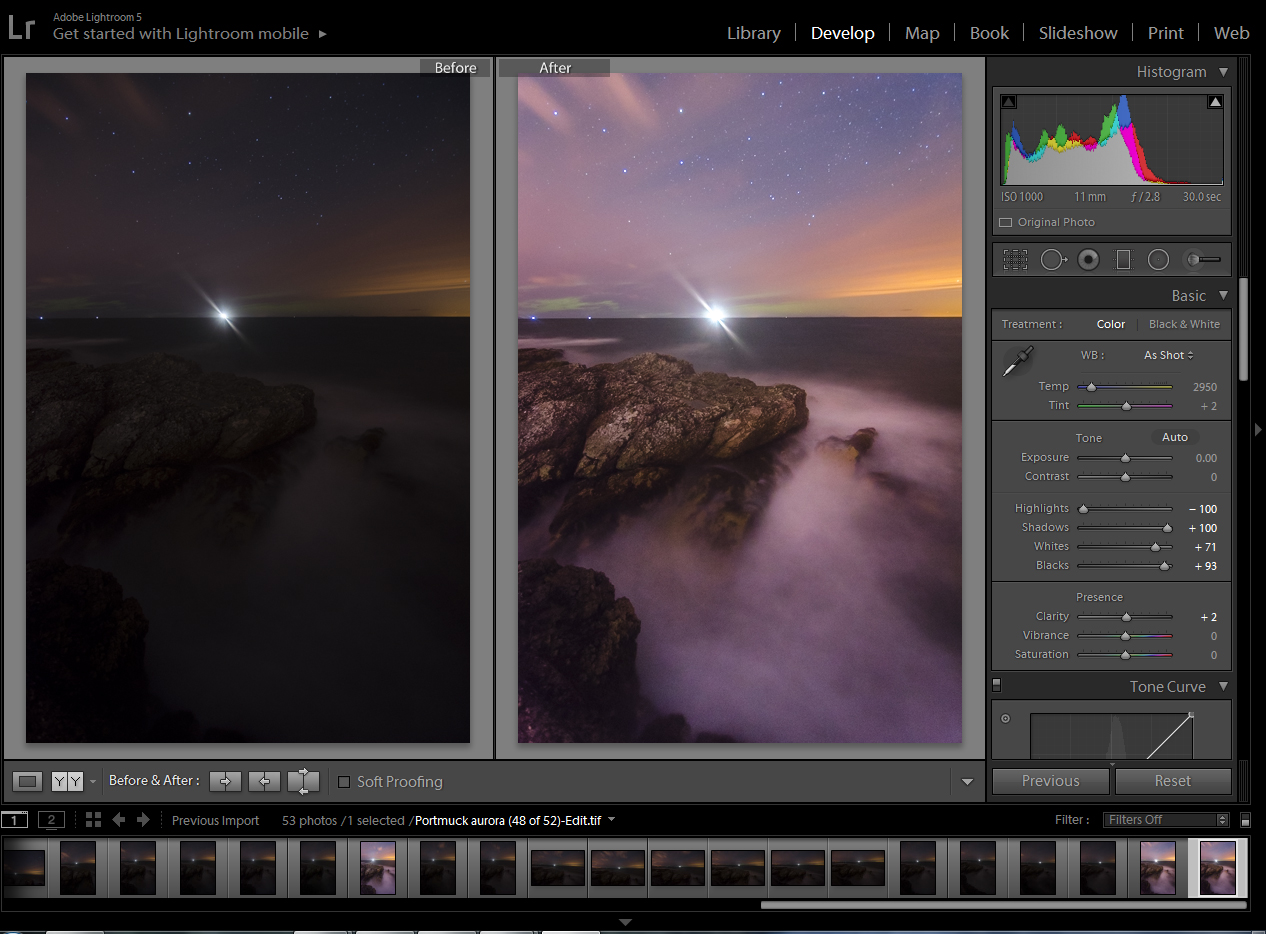This screenshot has height=934, width=1266.
Task: Select the Graduated Filter tool
Action: click(x=1123, y=260)
